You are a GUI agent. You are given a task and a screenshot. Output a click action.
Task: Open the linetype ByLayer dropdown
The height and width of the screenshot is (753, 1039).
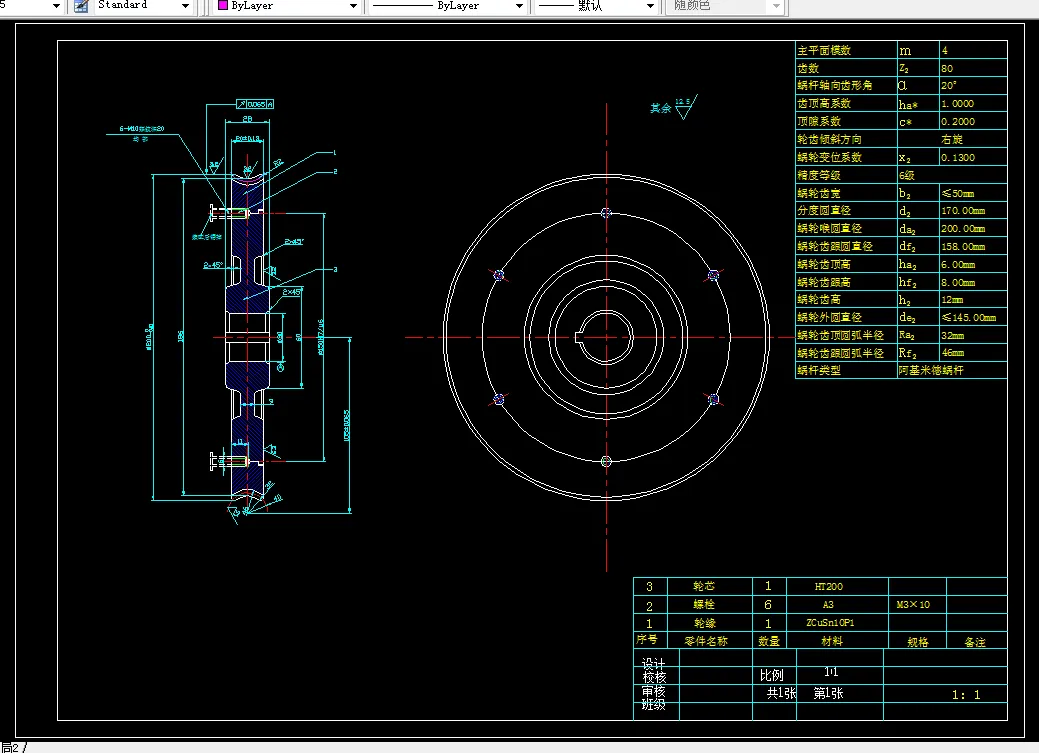click(518, 6)
